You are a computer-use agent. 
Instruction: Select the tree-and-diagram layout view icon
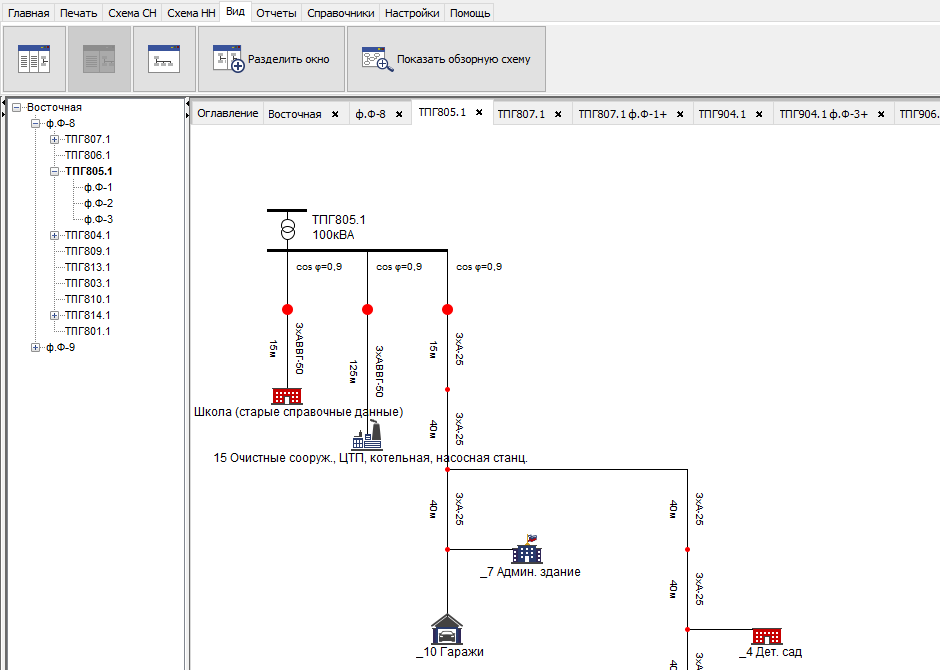click(99, 59)
